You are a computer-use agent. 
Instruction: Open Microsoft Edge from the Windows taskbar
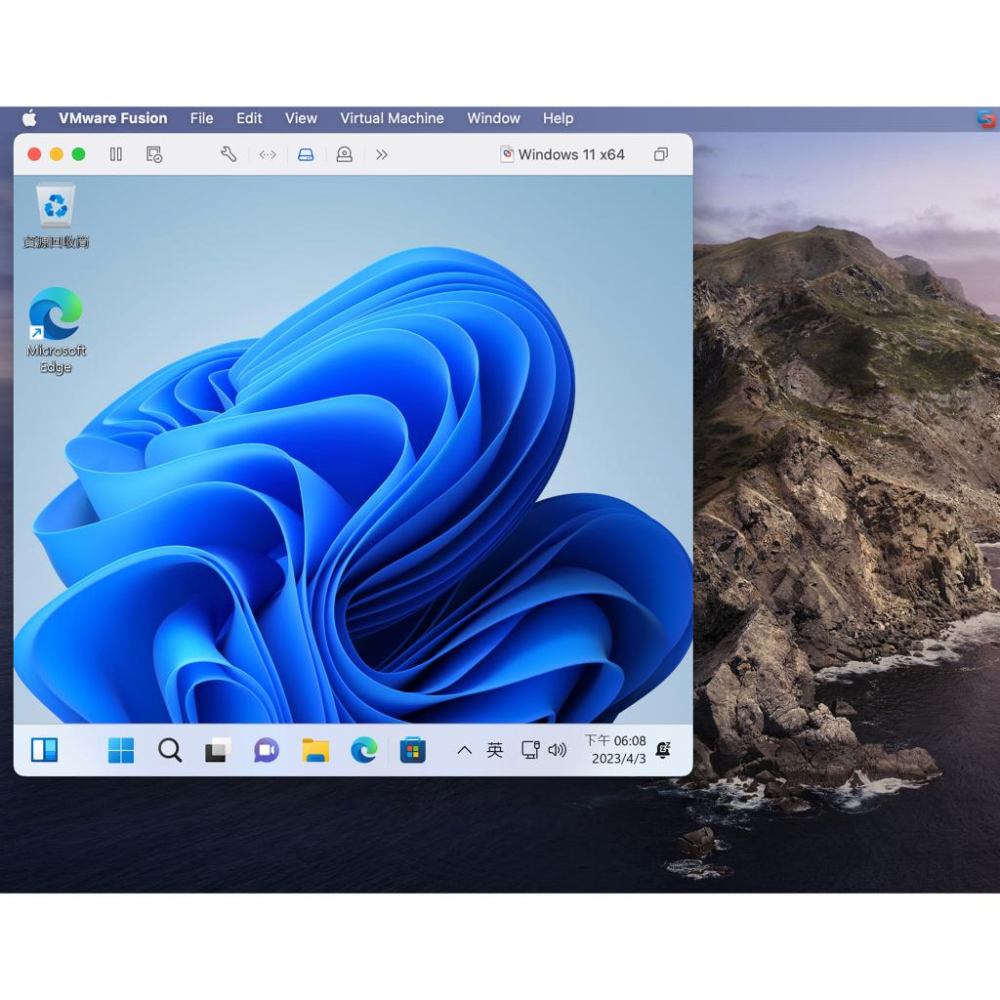click(362, 750)
